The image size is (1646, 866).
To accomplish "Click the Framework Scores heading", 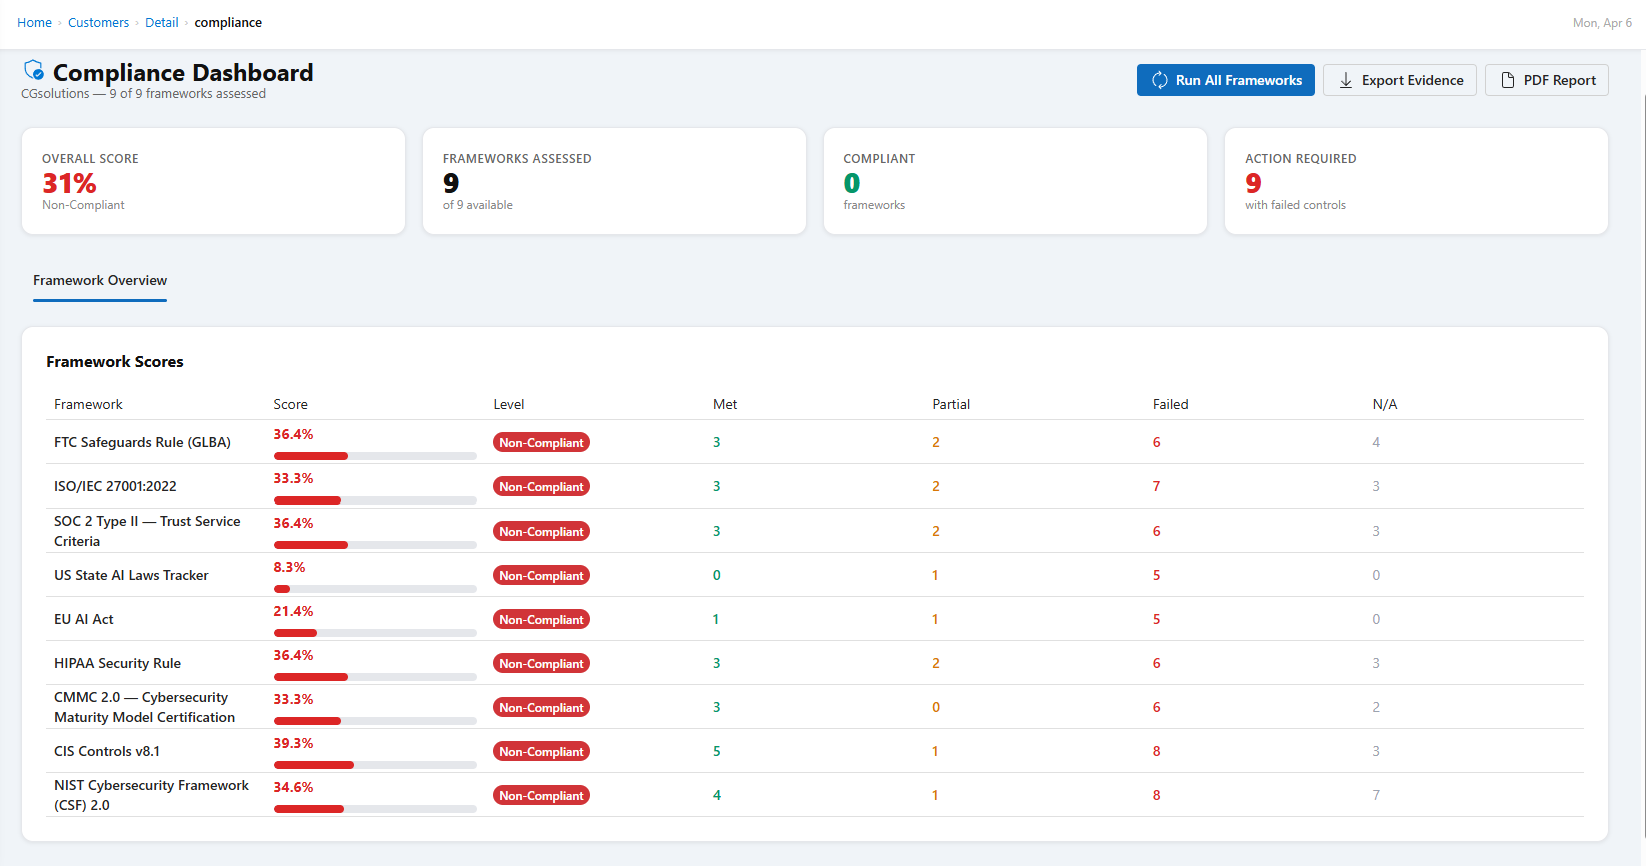I will (115, 362).
